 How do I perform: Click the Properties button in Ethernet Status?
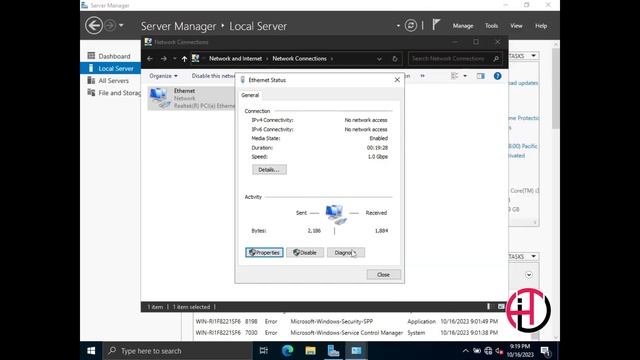[x=264, y=253]
